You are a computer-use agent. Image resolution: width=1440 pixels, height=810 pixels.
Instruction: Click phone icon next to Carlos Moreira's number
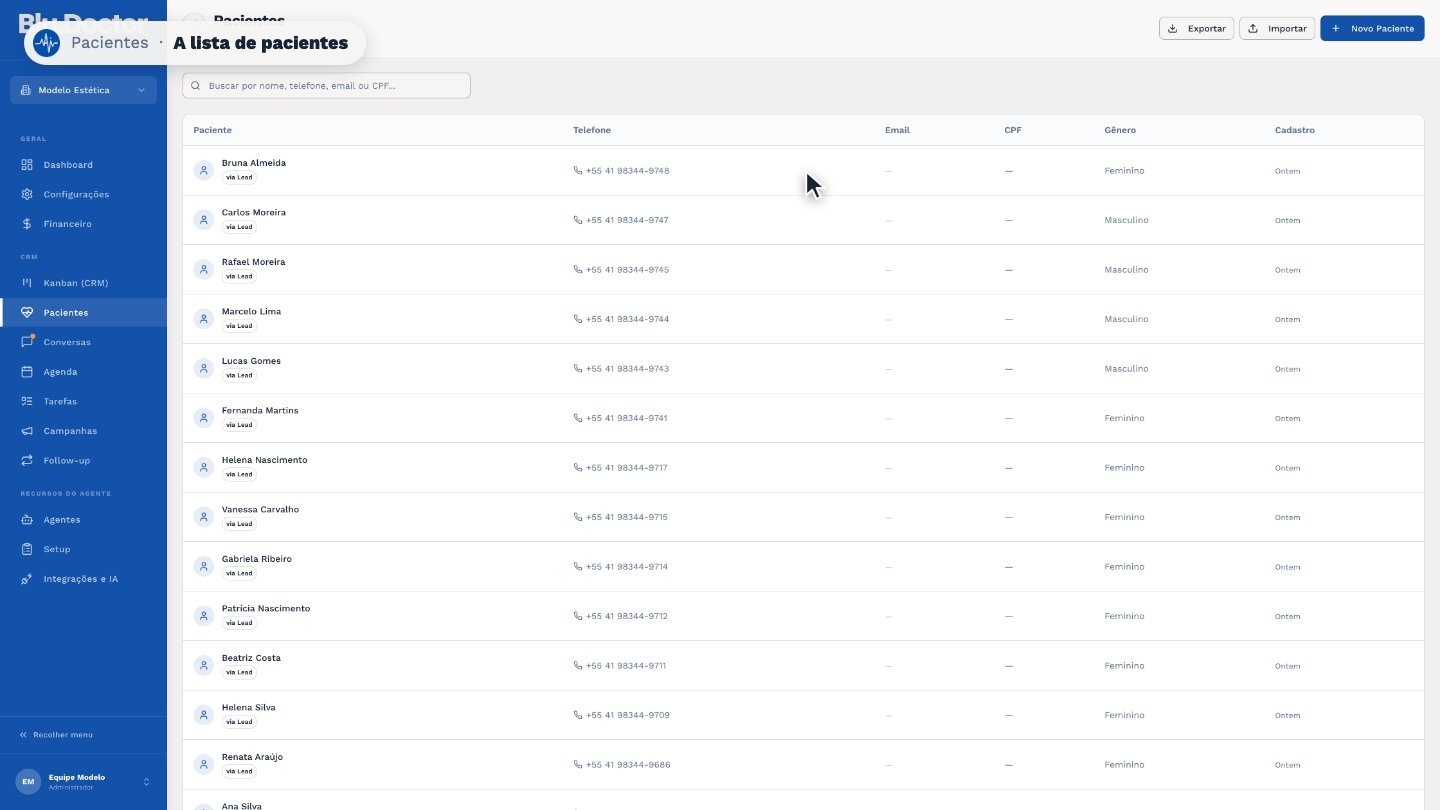[x=578, y=220]
